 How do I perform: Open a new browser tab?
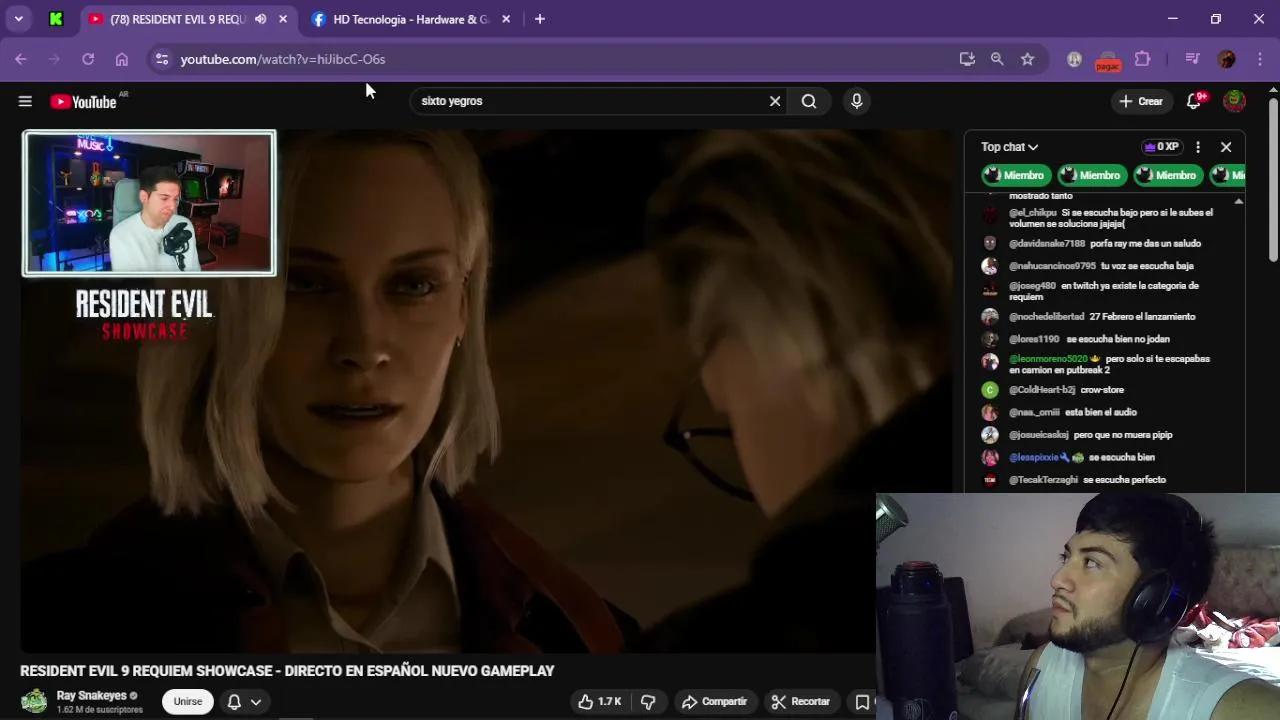(540, 19)
